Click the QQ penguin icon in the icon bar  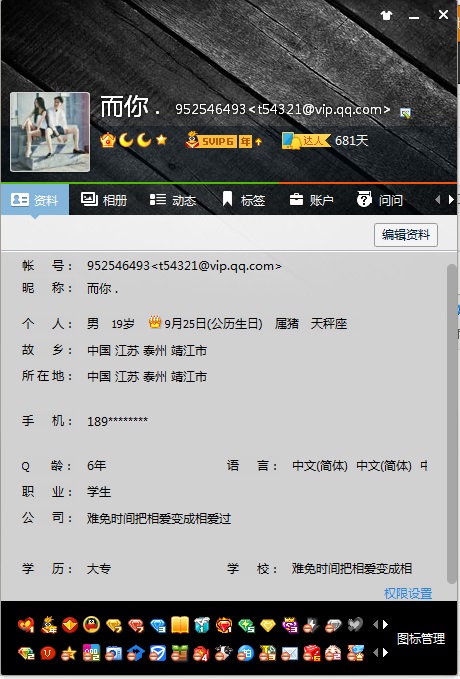click(91, 625)
